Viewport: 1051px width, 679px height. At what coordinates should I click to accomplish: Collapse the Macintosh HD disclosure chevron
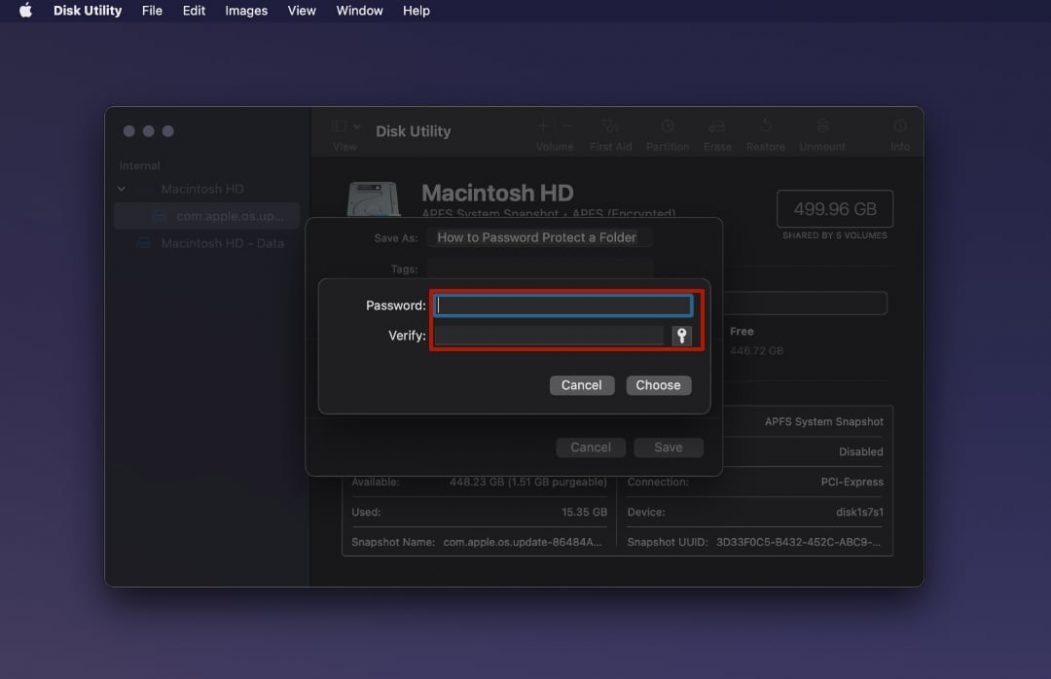[121, 188]
